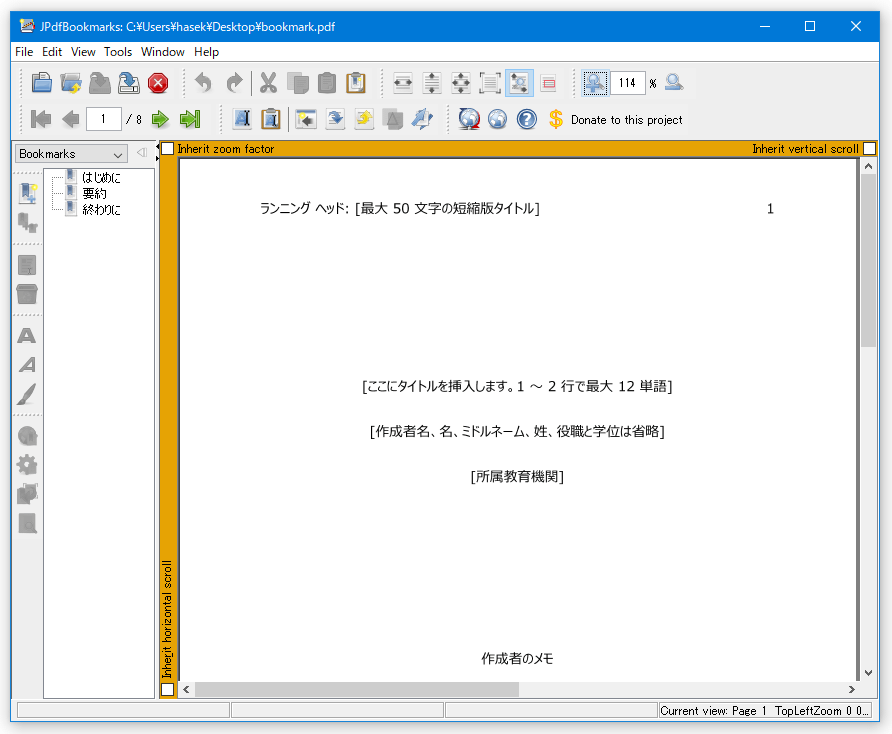The height and width of the screenshot is (734, 892).
Task: Select the 要約 bookmark
Action: coord(94,193)
